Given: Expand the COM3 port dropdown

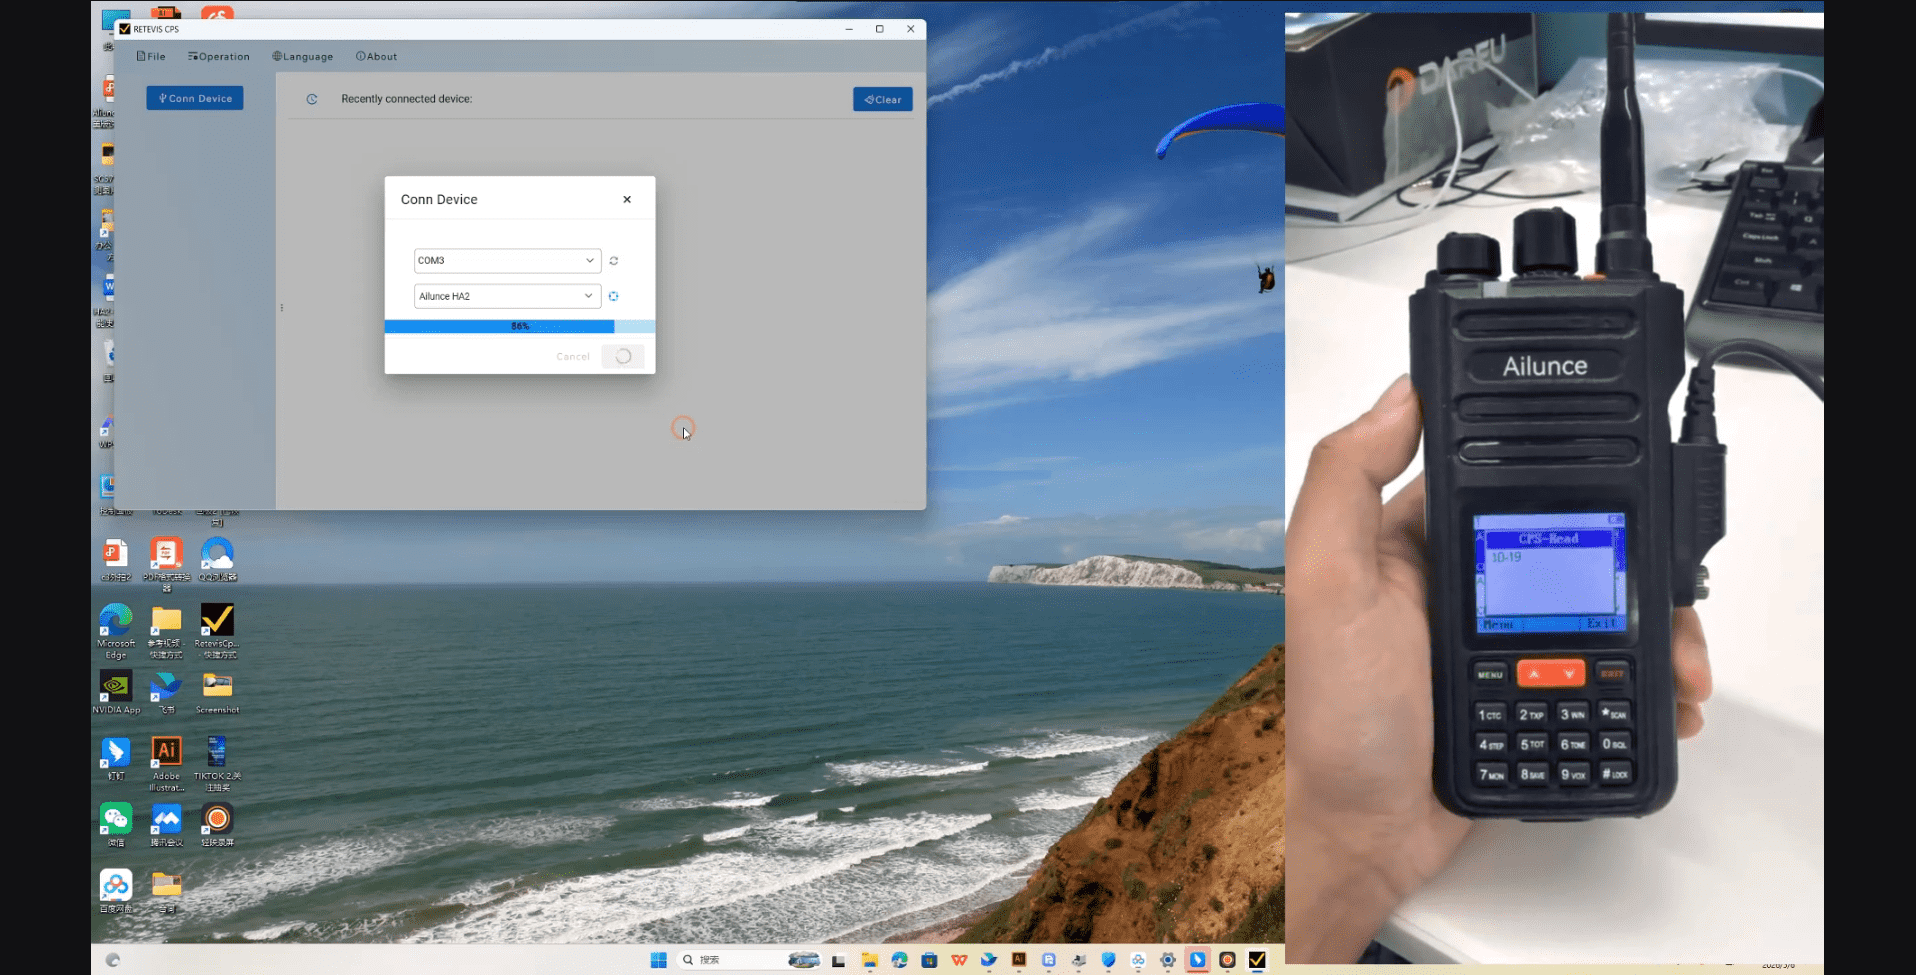Looking at the screenshot, I should pos(507,260).
